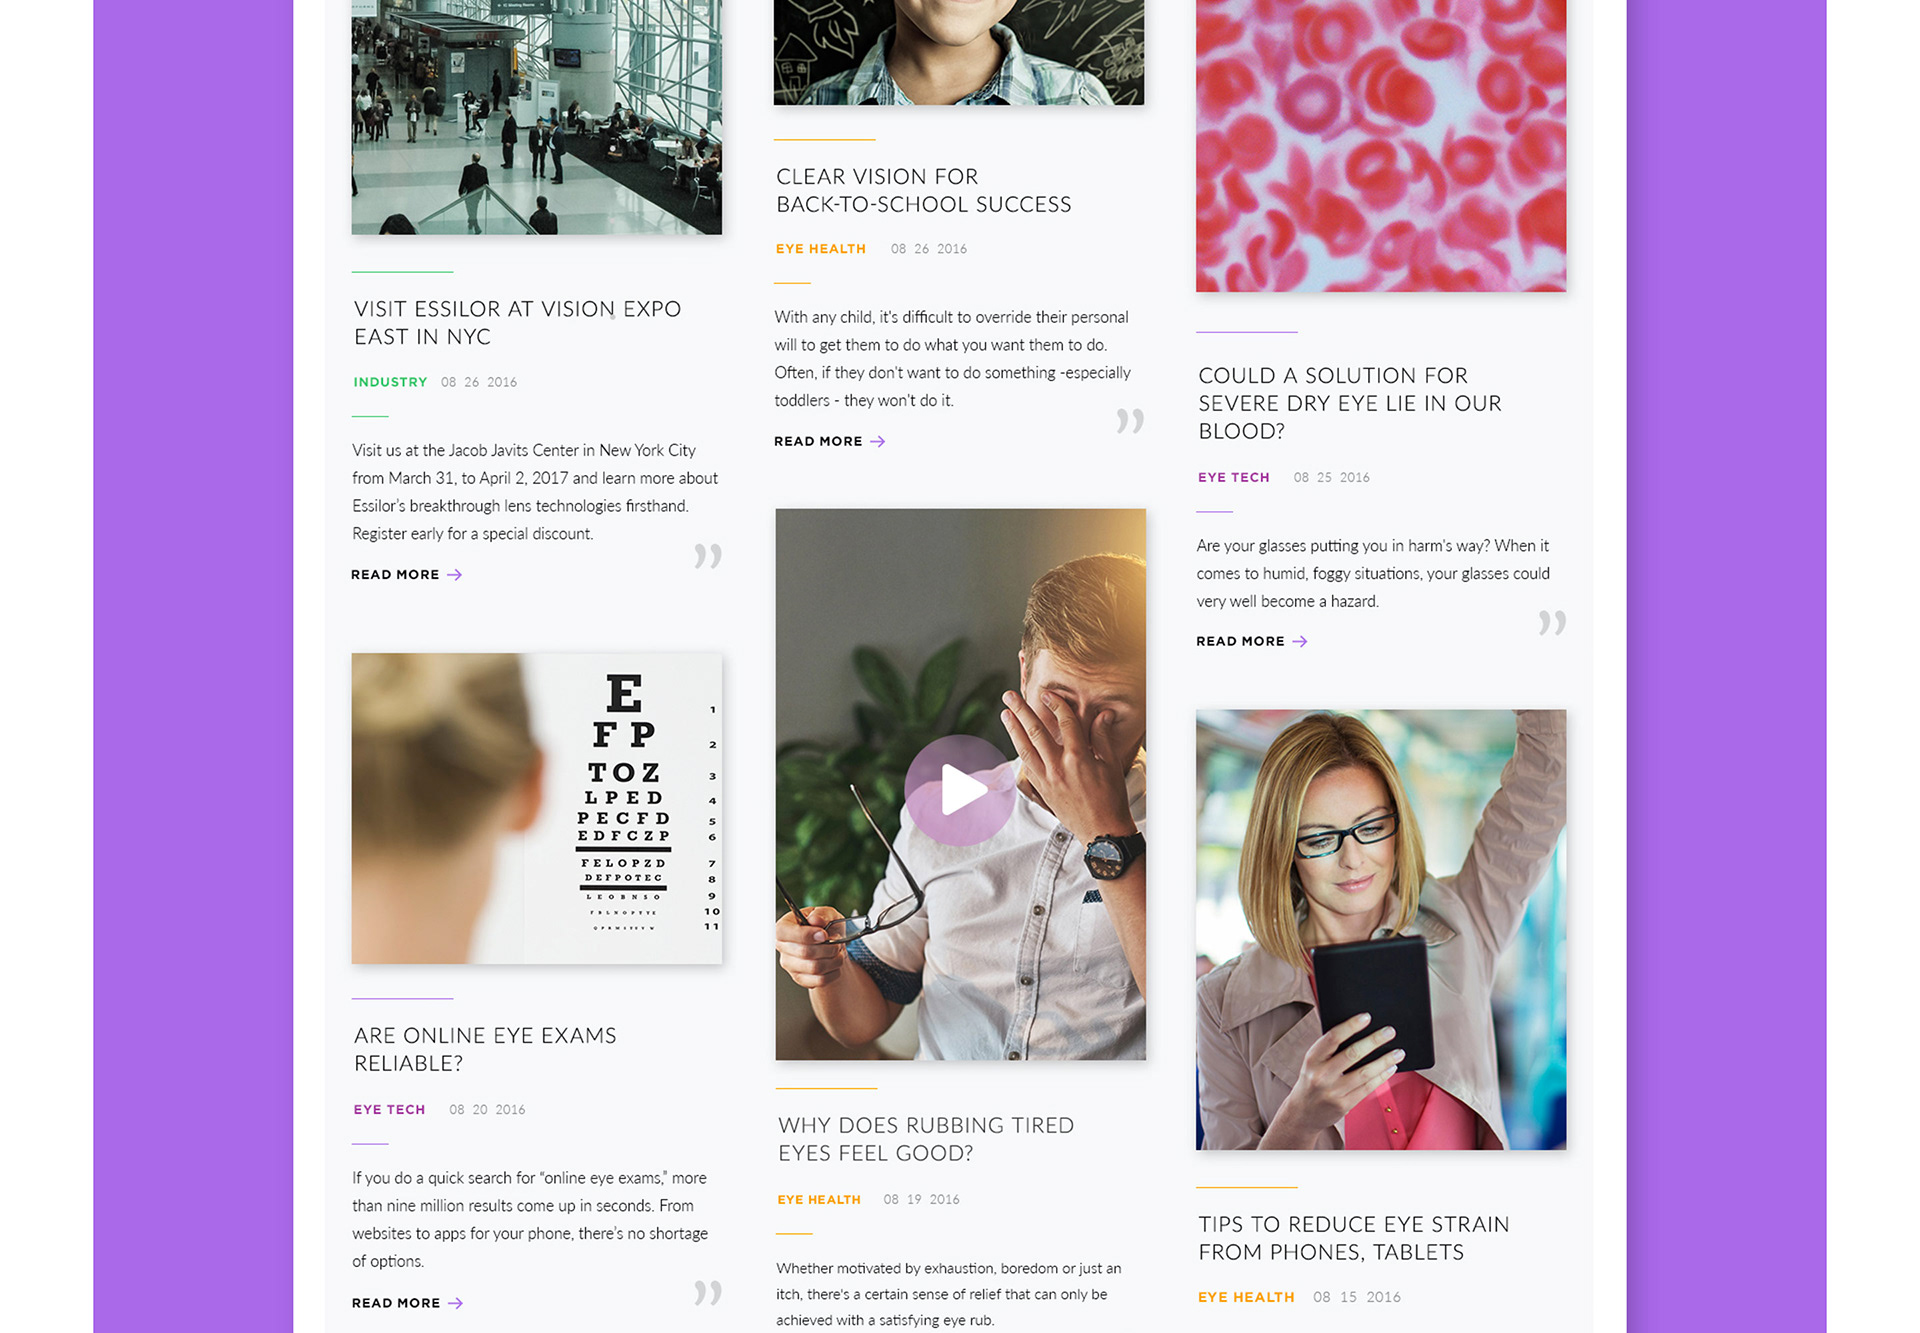Open Are Online Eye Exams Reliable headline

pos(485,1049)
